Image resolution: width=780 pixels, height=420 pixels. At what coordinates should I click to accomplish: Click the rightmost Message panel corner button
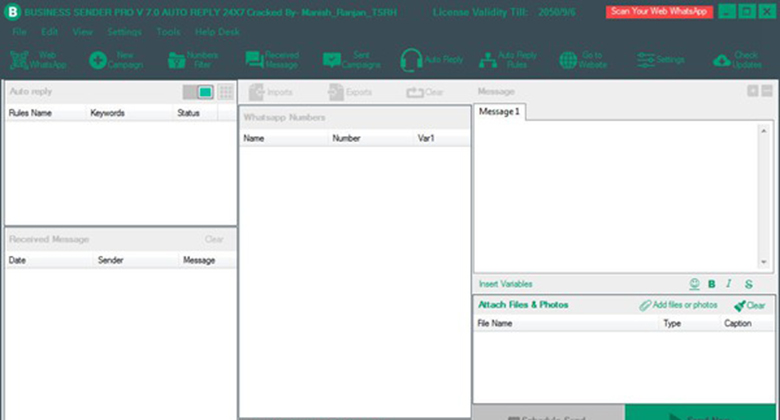pyautogui.click(x=767, y=91)
